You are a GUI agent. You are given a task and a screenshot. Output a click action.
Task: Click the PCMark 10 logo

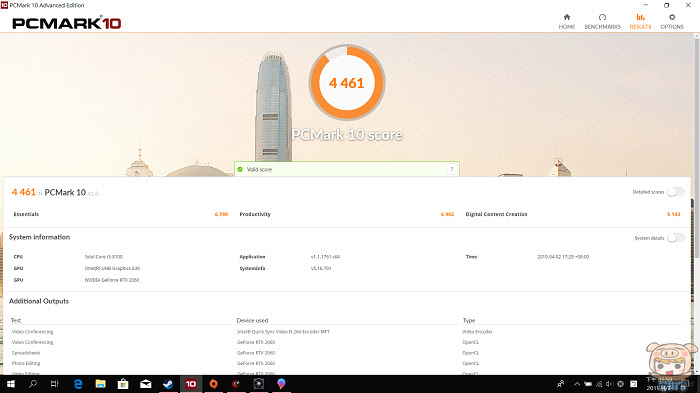pyautogui.click(x=67, y=23)
